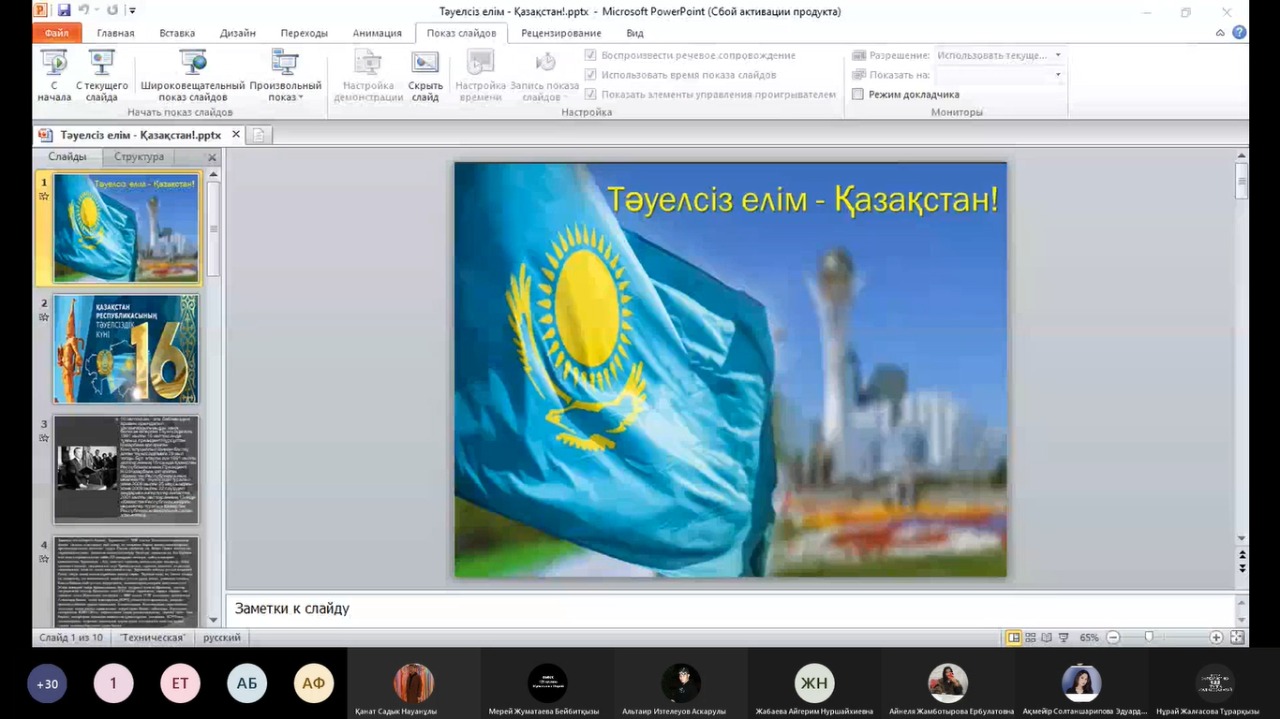Click the +30 participants overflow bubble
The image size is (1280, 719).
[47, 684]
